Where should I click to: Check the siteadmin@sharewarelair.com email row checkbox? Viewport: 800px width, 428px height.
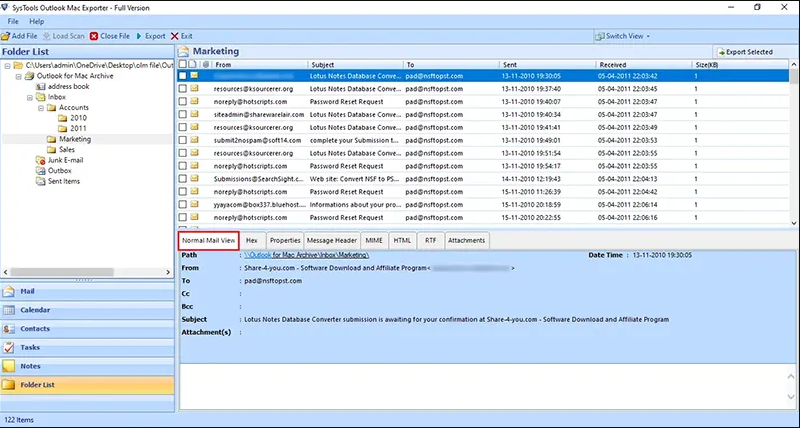(x=182, y=114)
